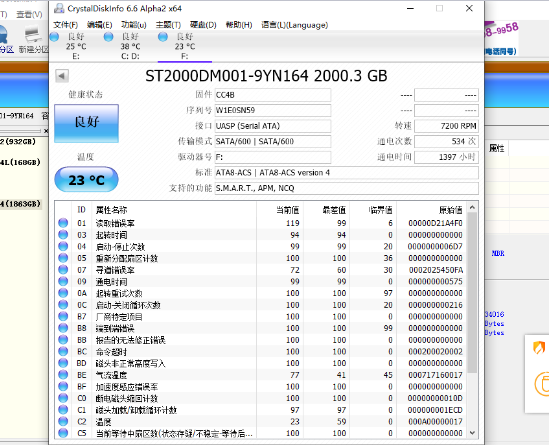Click 新建分区 icon in background window
This screenshot has width=549, height=445.
[33, 39]
